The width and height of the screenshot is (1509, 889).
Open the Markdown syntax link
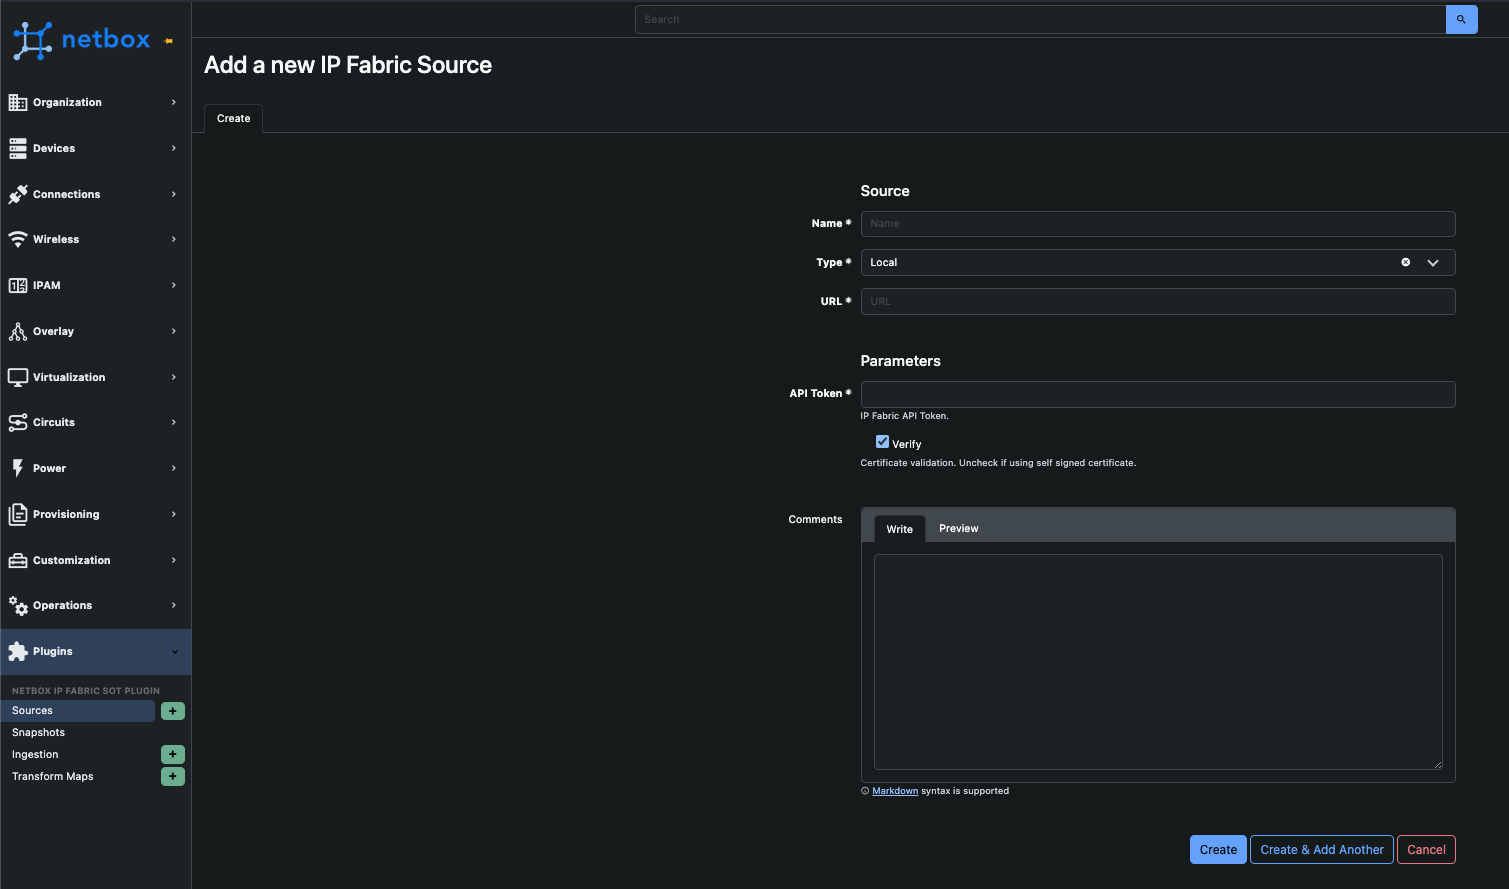895,791
